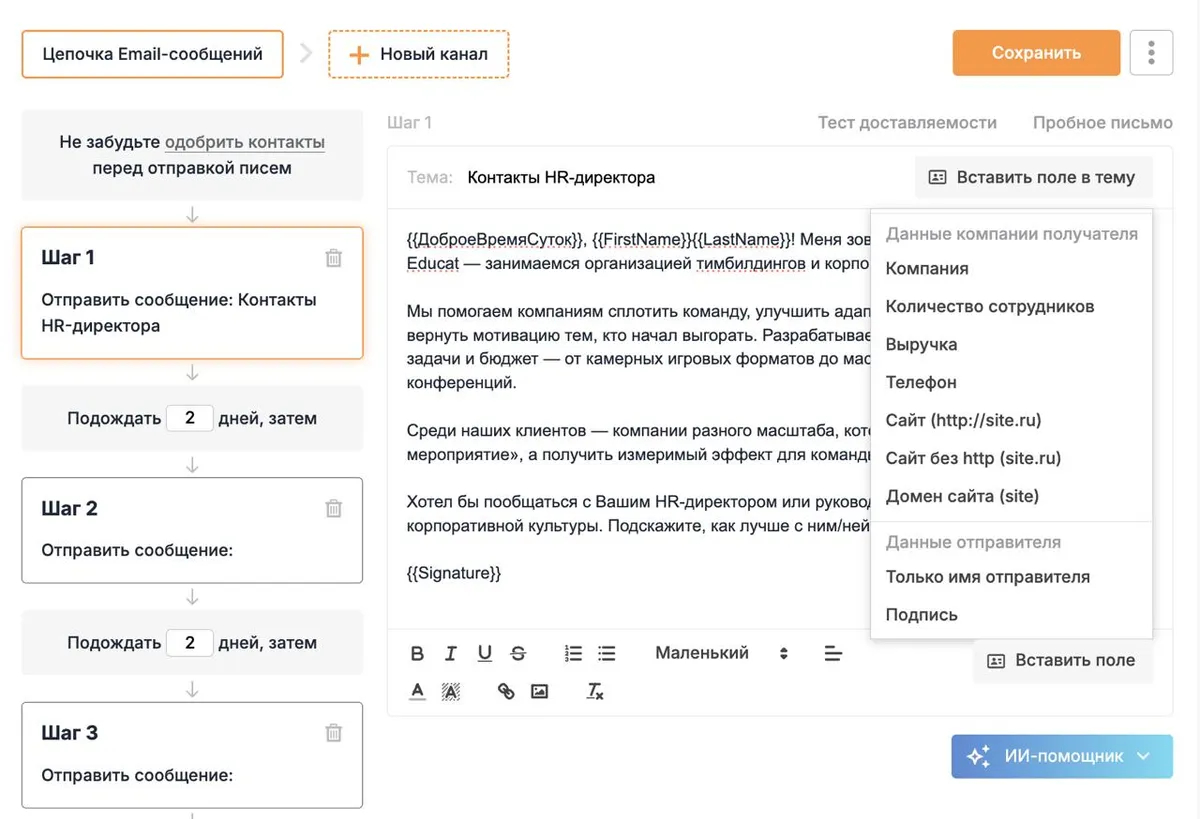1200x819 pixels.
Task: Delete Шаг 1 with trash icon
Action: (x=334, y=258)
